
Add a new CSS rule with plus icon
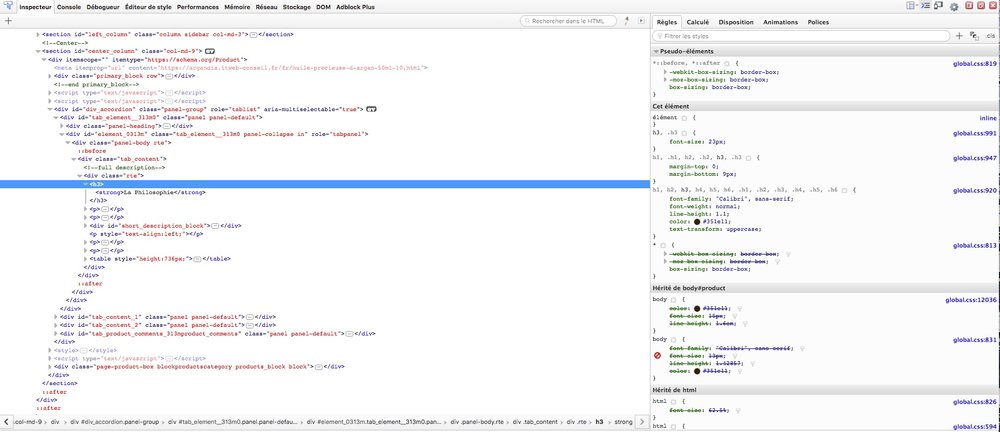pos(959,35)
